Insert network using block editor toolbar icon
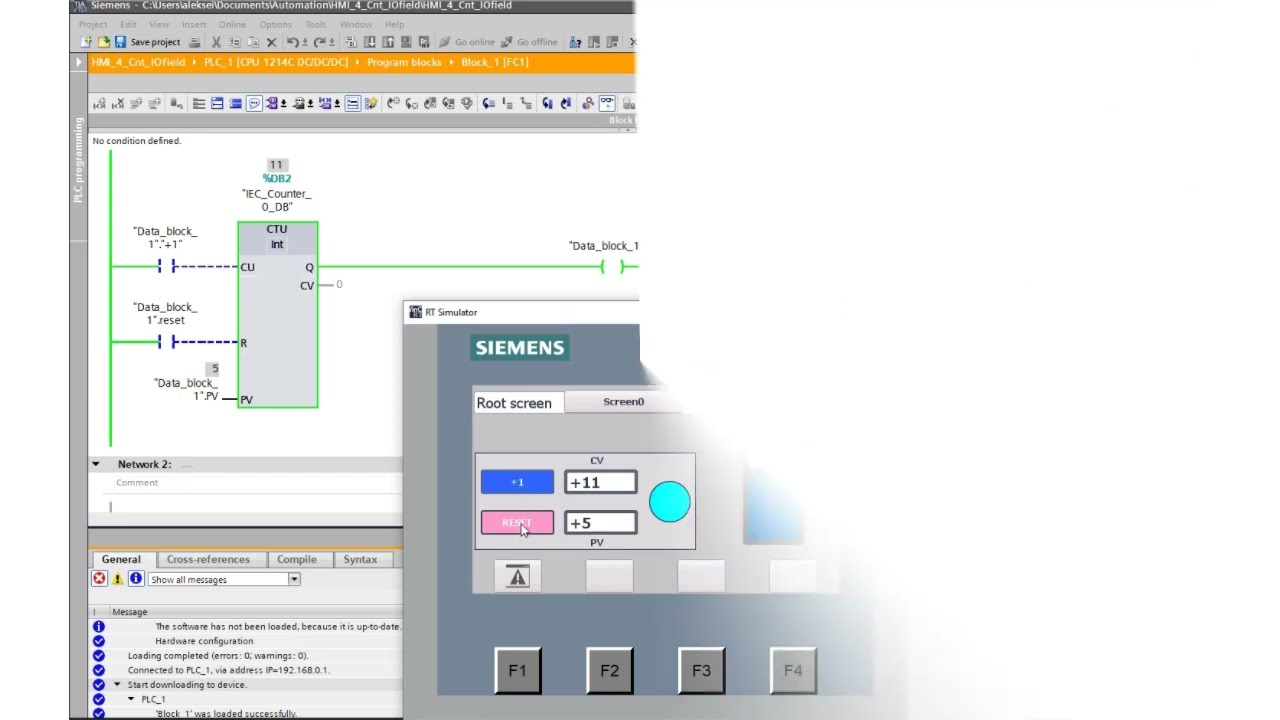 [x=99, y=103]
